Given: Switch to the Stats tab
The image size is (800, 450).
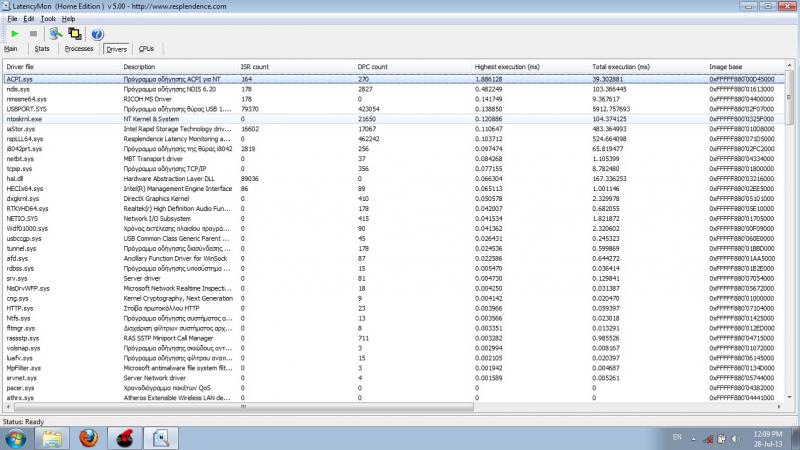Looking at the screenshot, I should pyautogui.click(x=42, y=48).
